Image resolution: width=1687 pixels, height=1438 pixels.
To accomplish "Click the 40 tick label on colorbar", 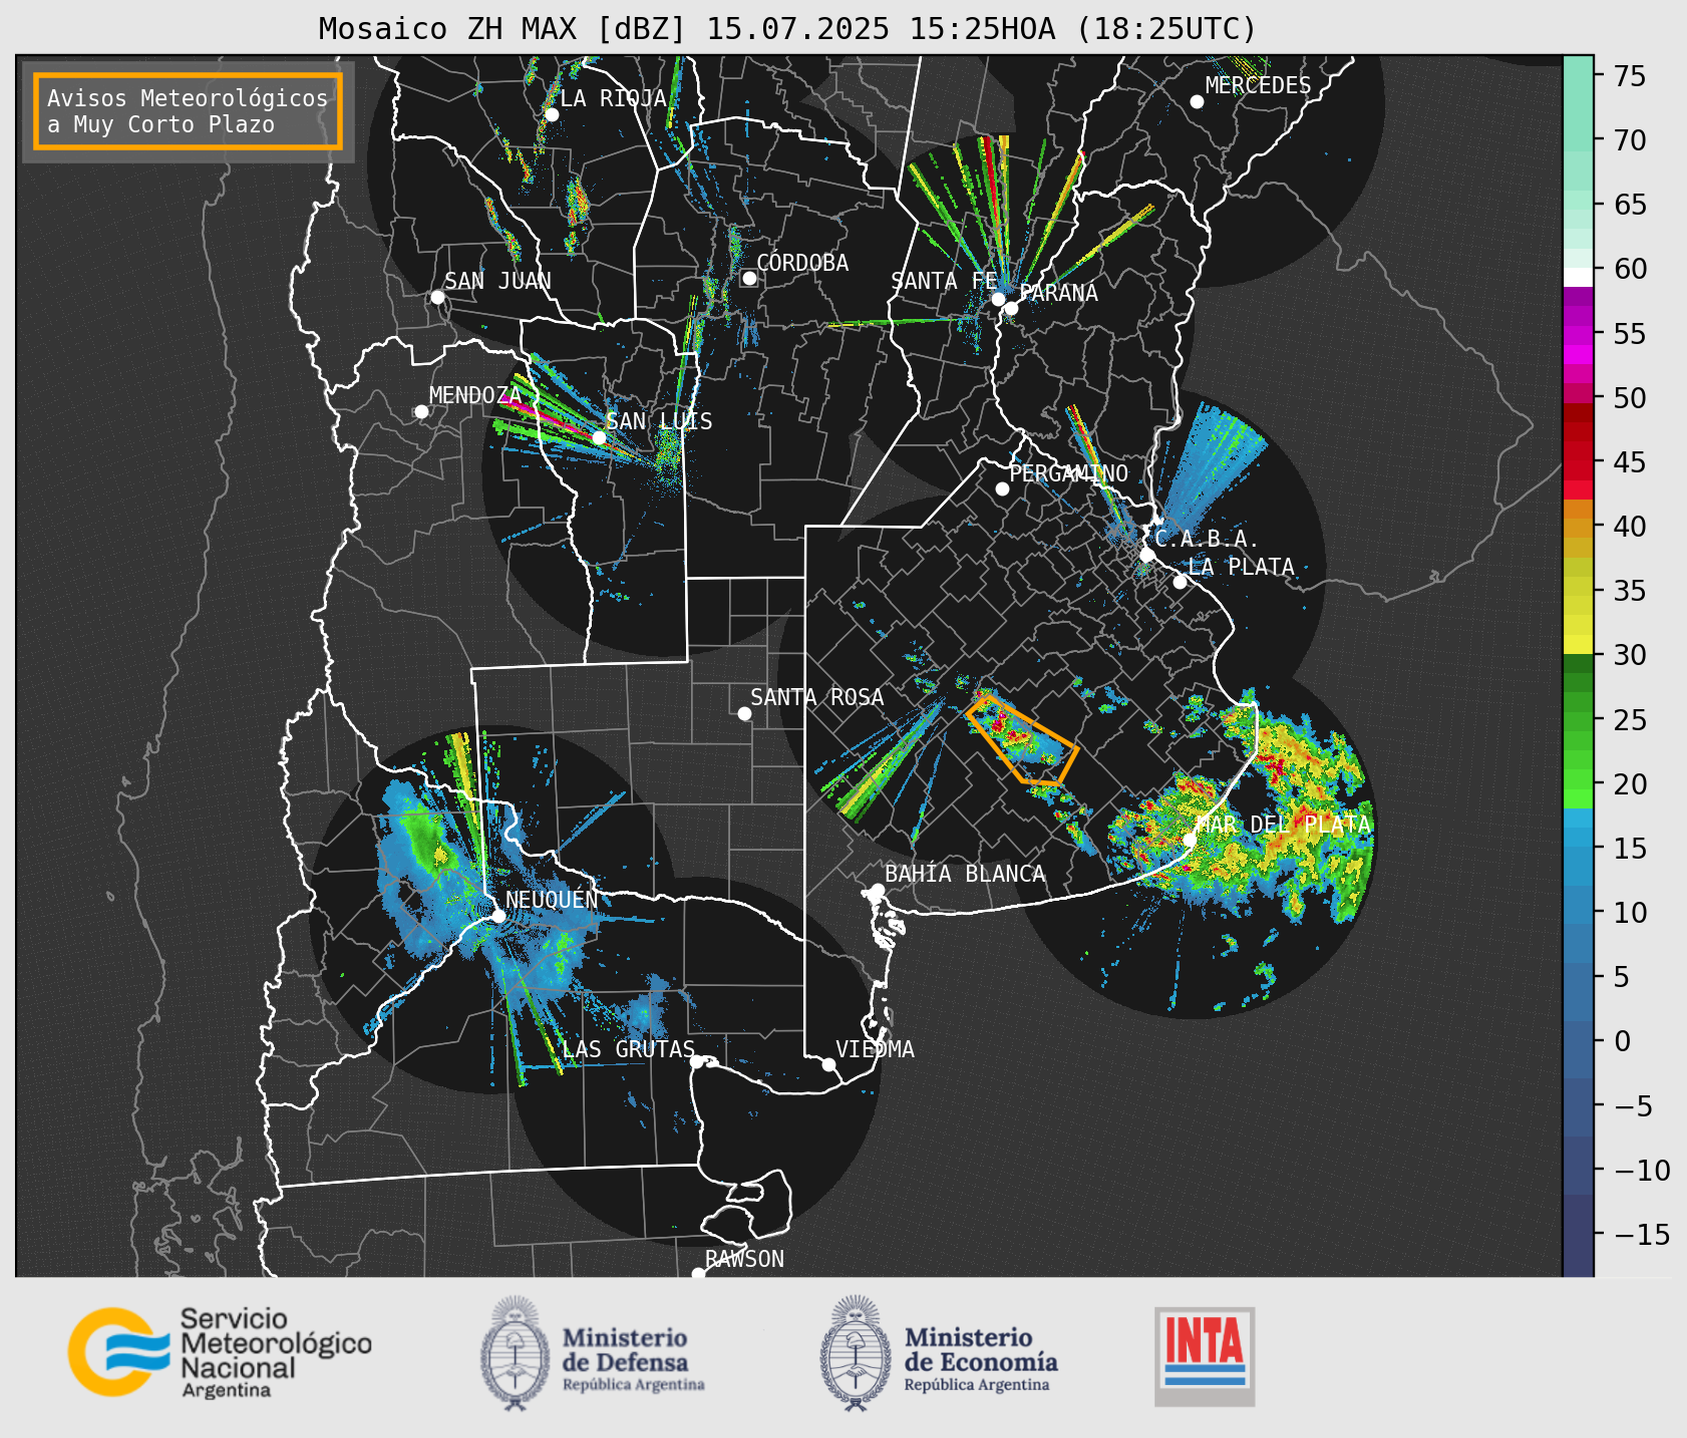I will click(1629, 526).
